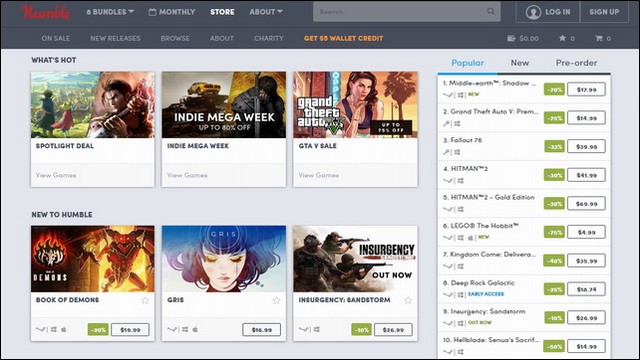This screenshot has height=360, width=640.
Task: Open the wallet balance icon showing $0.00
Action: click(x=511, y=38)
